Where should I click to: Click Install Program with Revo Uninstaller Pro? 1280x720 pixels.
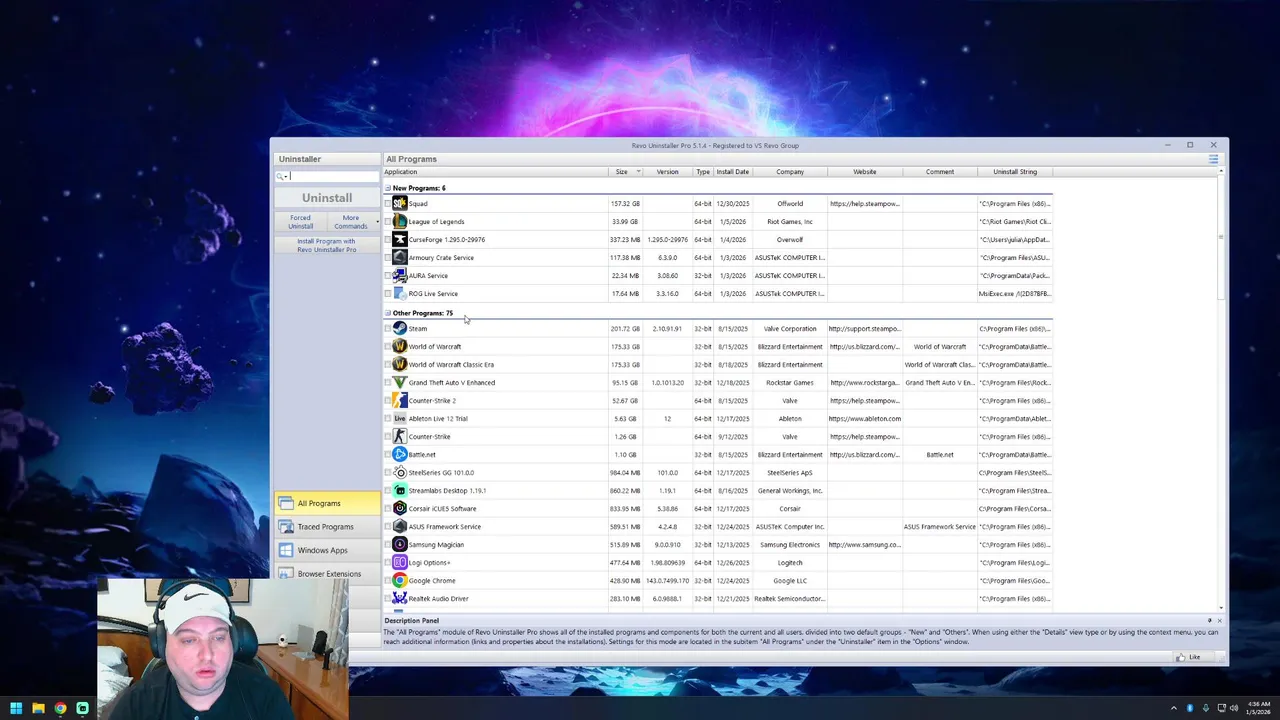326,245
